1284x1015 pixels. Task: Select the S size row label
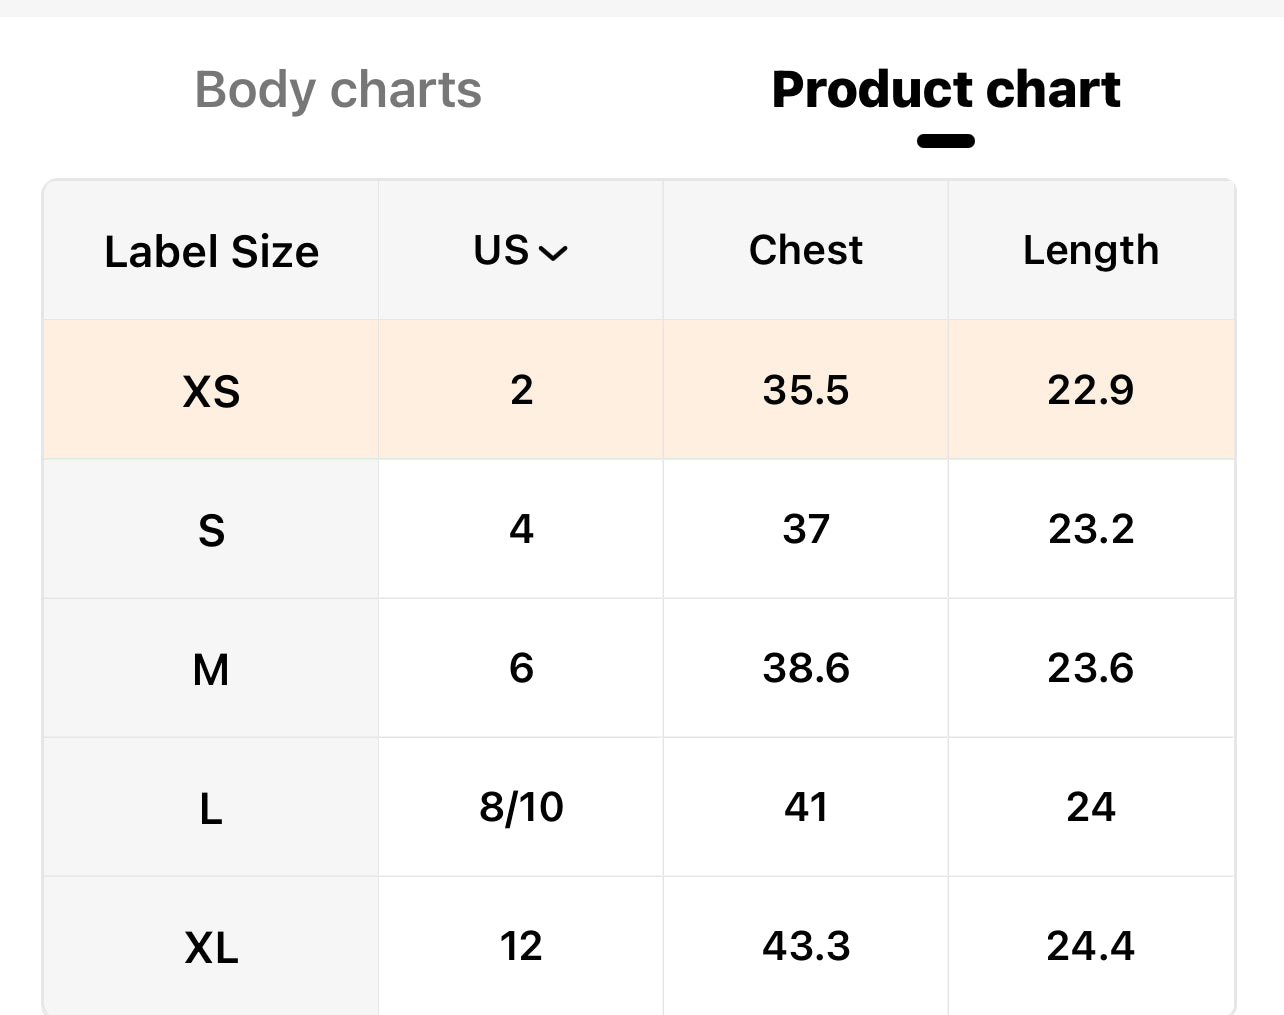tap(211, 529)
